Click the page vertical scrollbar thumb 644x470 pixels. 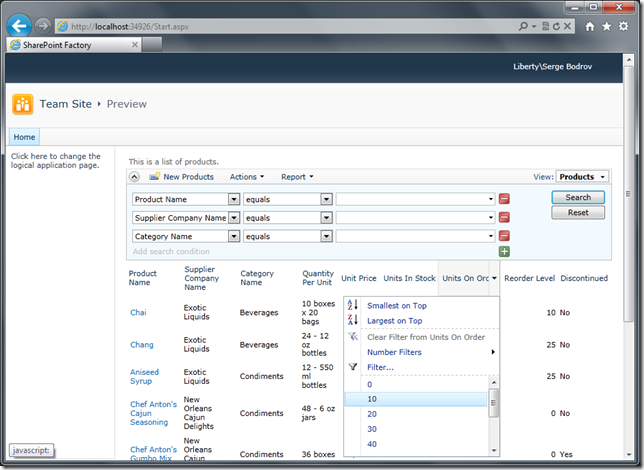pyautogui.click(x=628, y=194)
